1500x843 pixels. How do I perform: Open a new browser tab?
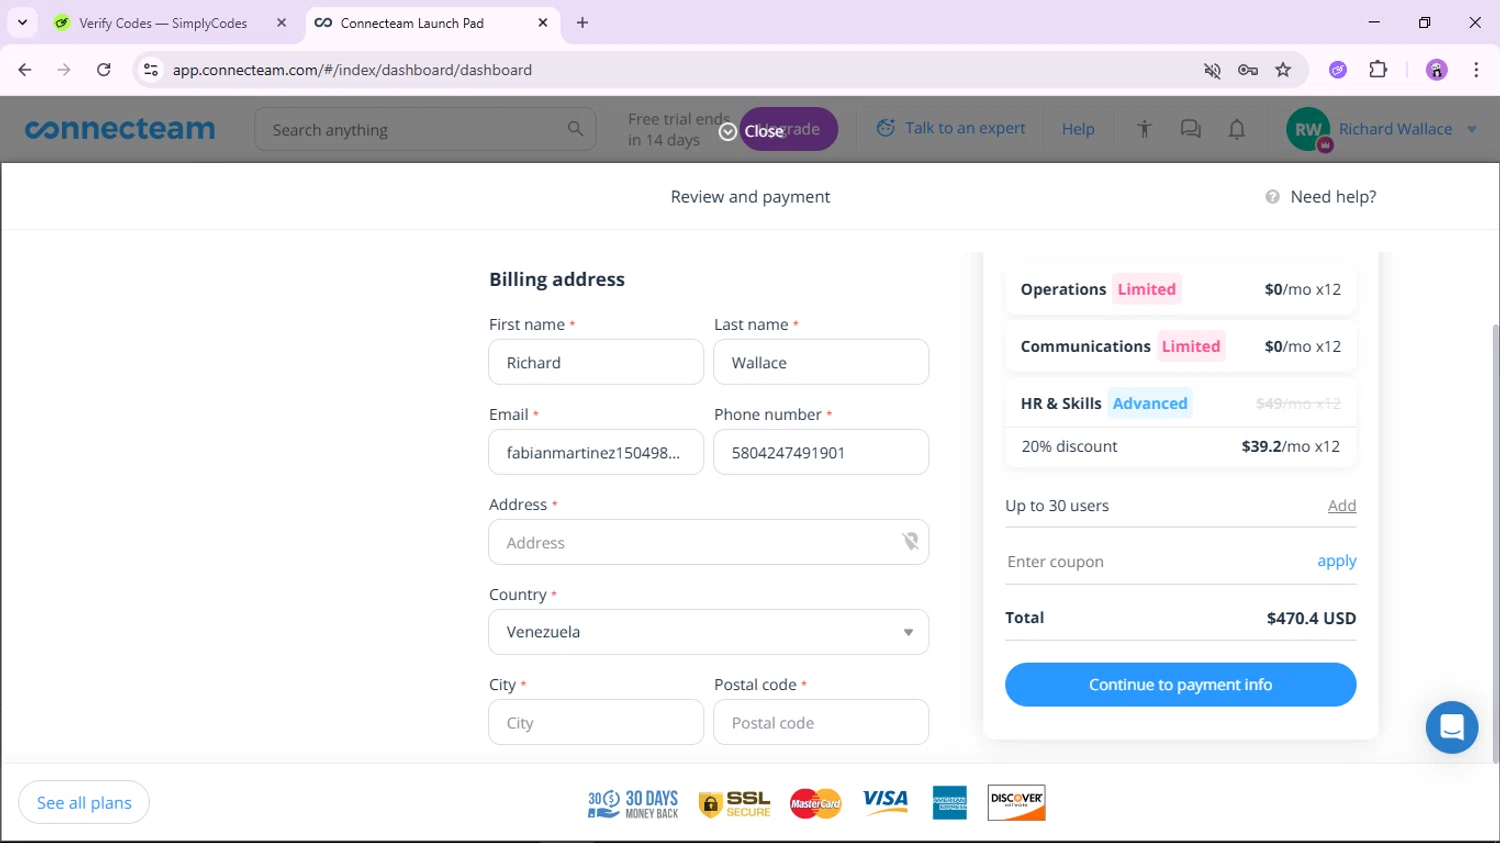[582, 23]
